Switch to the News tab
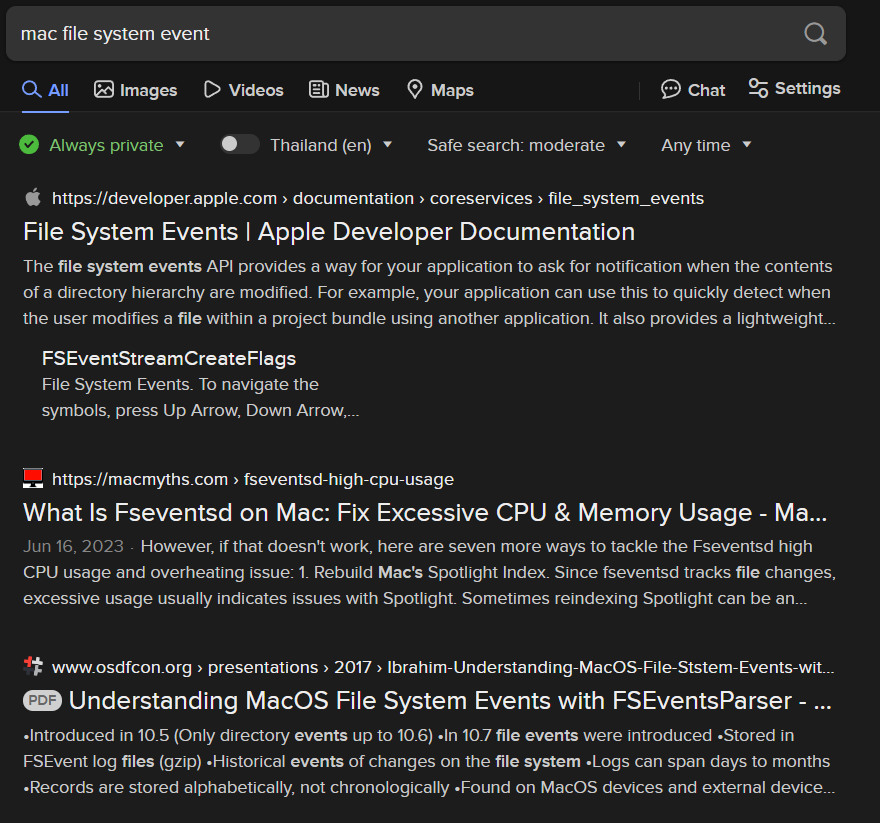This screenshot has width=880, height=823. (x=344, y=90)
